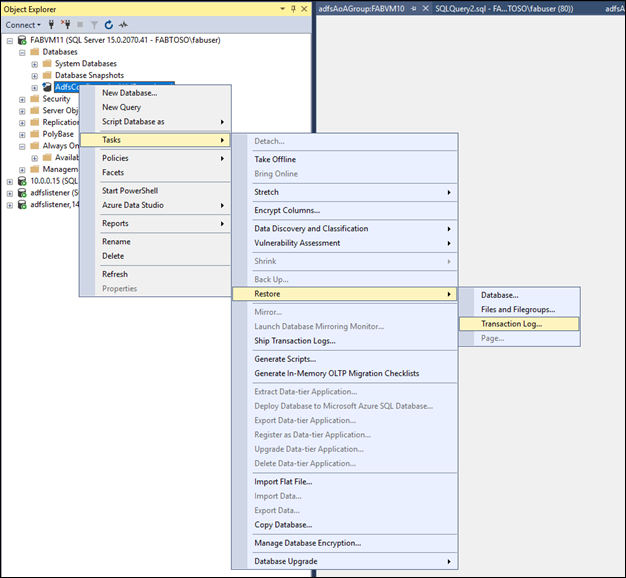Screen dimensions: 626x578
Task: Click the System Databases folder icon
Action: (47, 63)
